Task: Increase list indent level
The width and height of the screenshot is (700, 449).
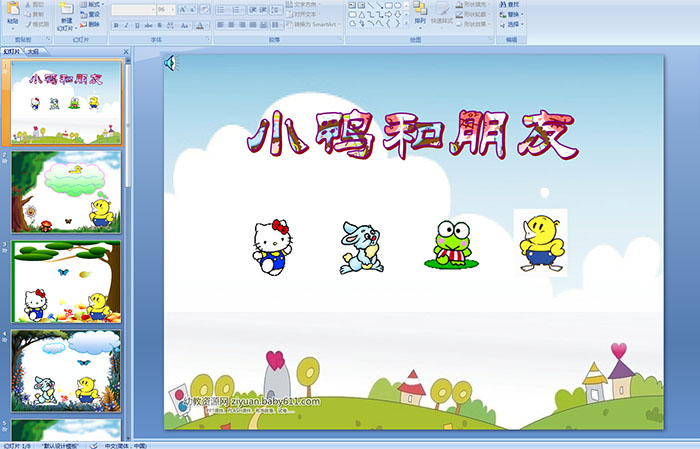Action: 263,9
